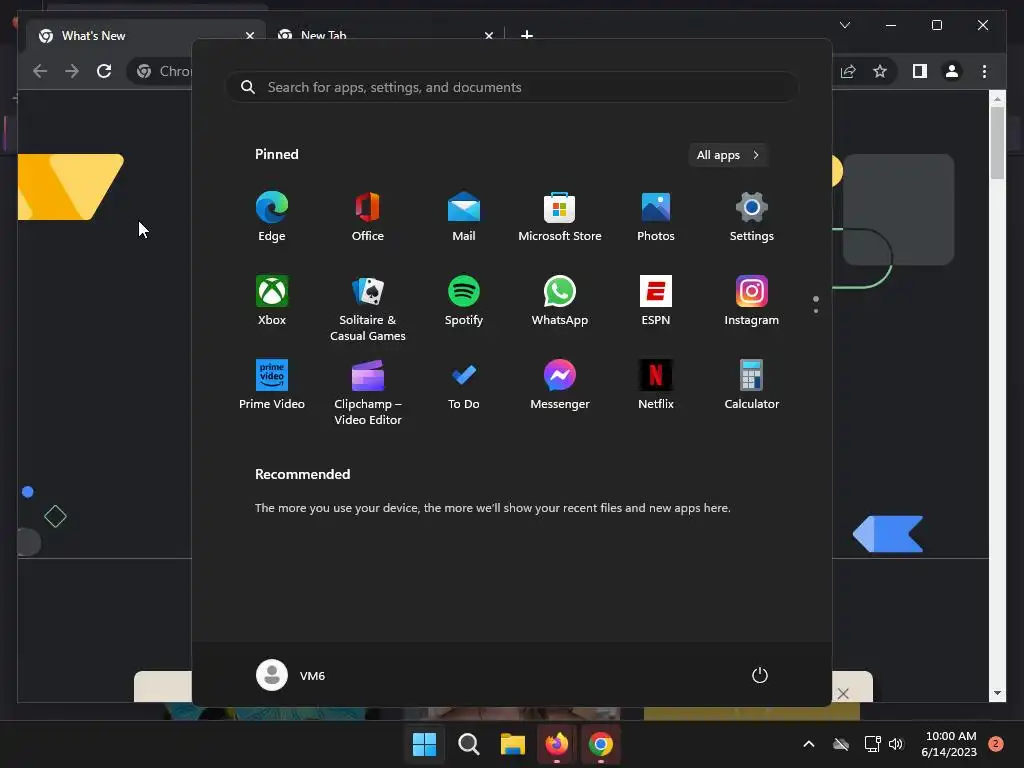Click the OneDrive cloud tray icon

click(841, 744)
